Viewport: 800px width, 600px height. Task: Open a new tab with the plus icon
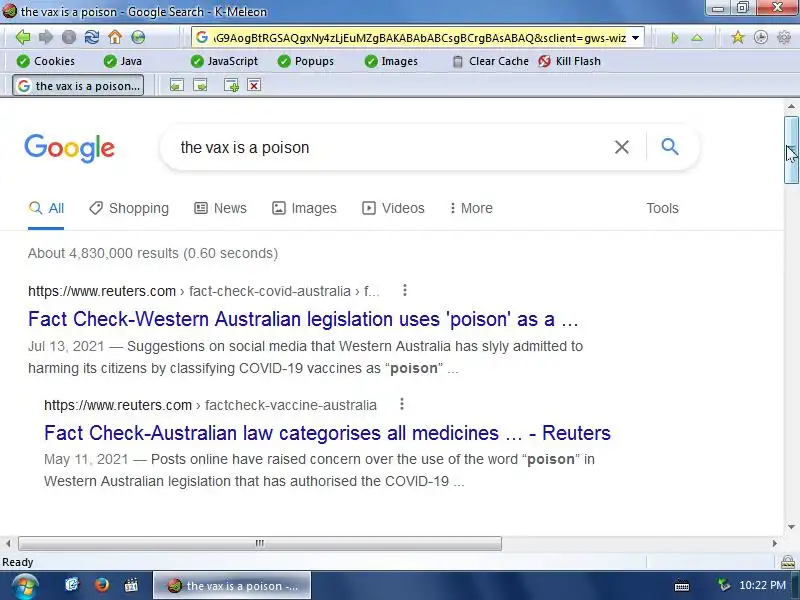tap(231, 85)
